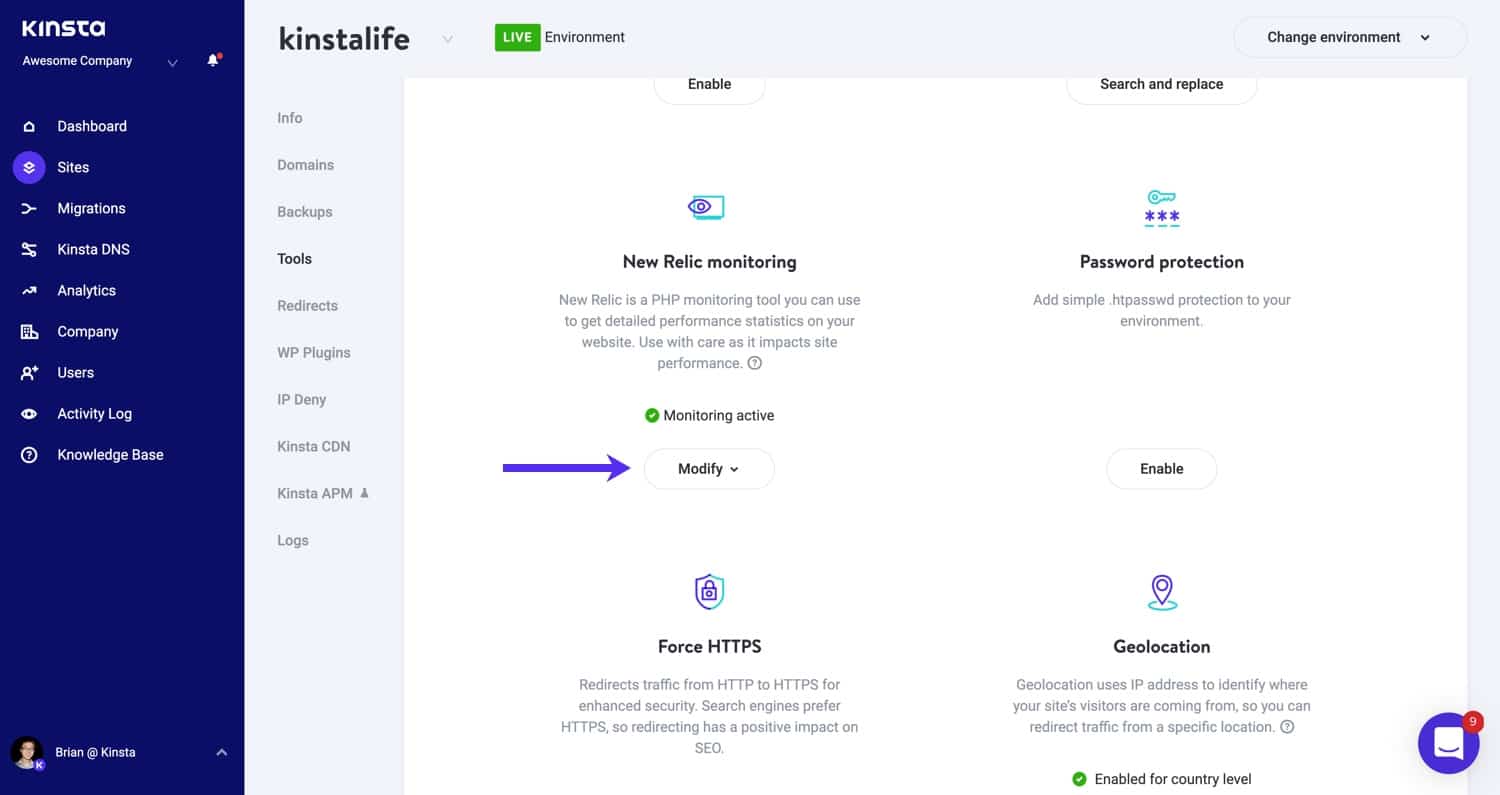Open the New Relic monitoring help tooltip
This screenshot has height=795, width=1500.
[756, 362]
